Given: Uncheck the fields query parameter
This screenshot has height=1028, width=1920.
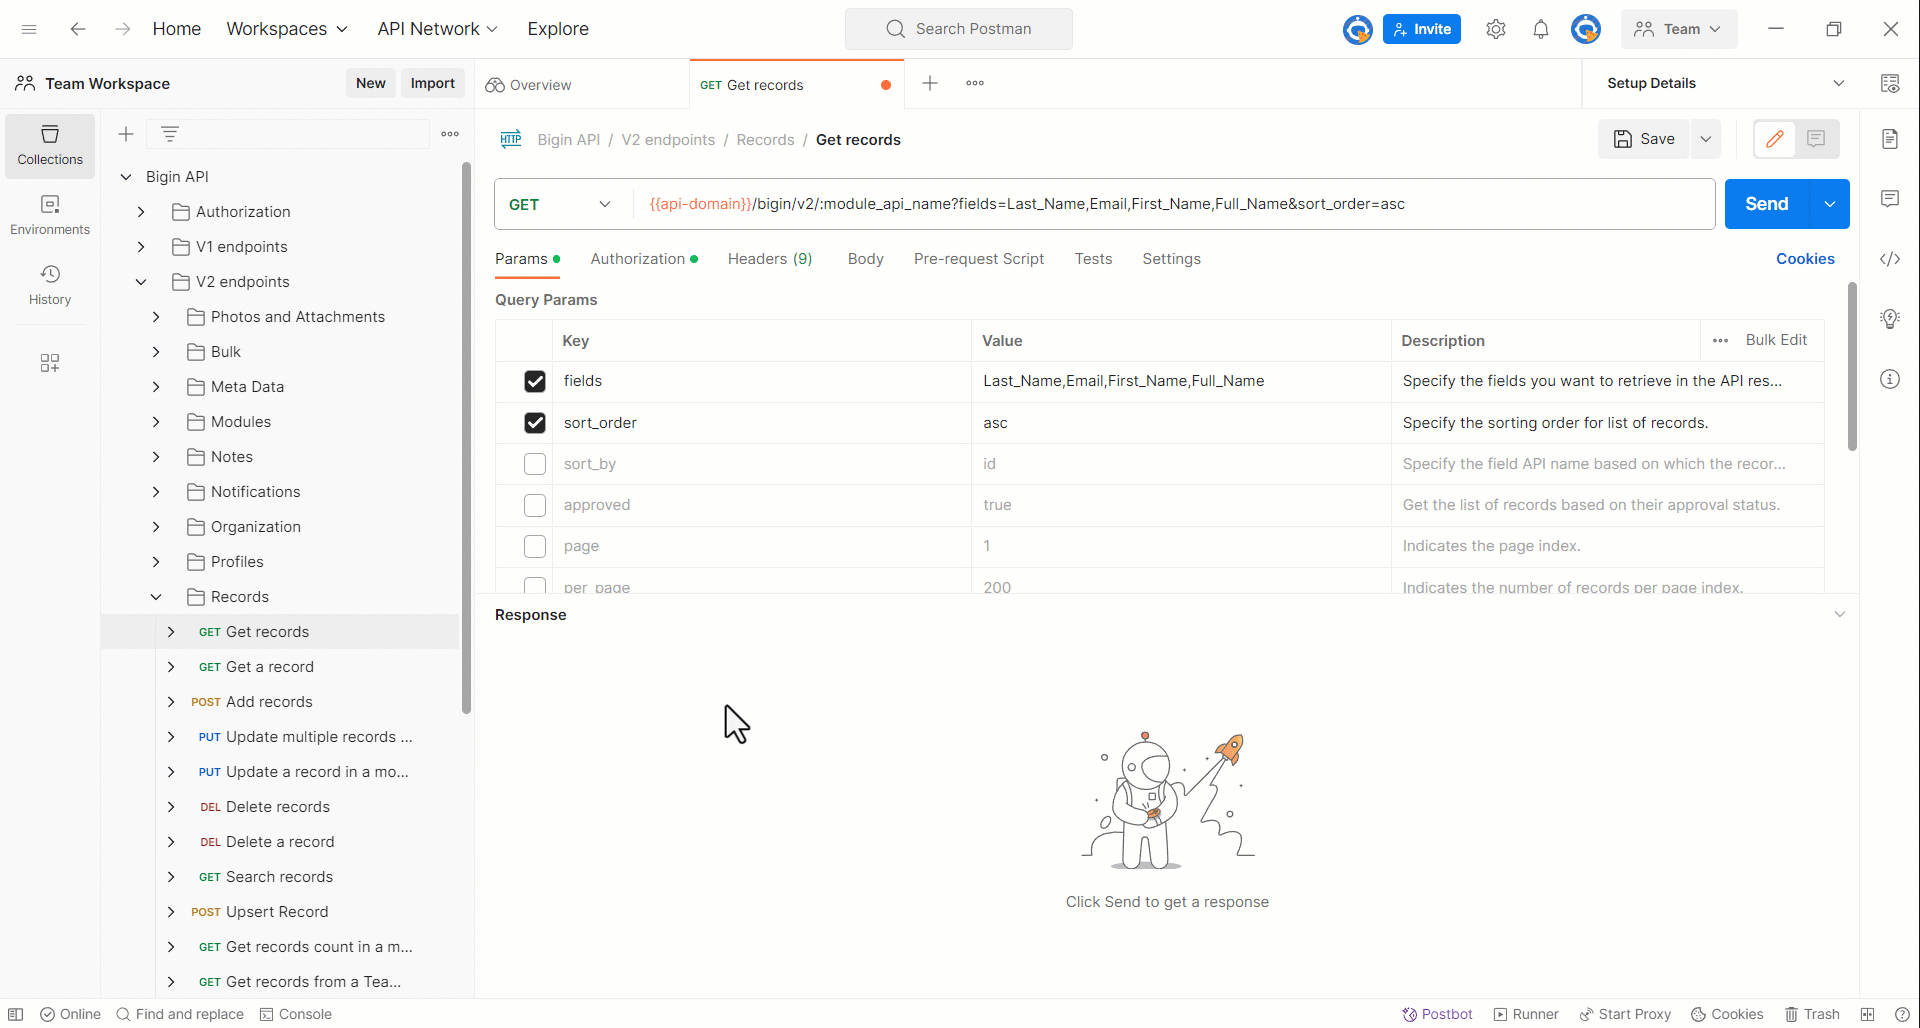Looking at the screenshot, I should click(x=535, y=381).
